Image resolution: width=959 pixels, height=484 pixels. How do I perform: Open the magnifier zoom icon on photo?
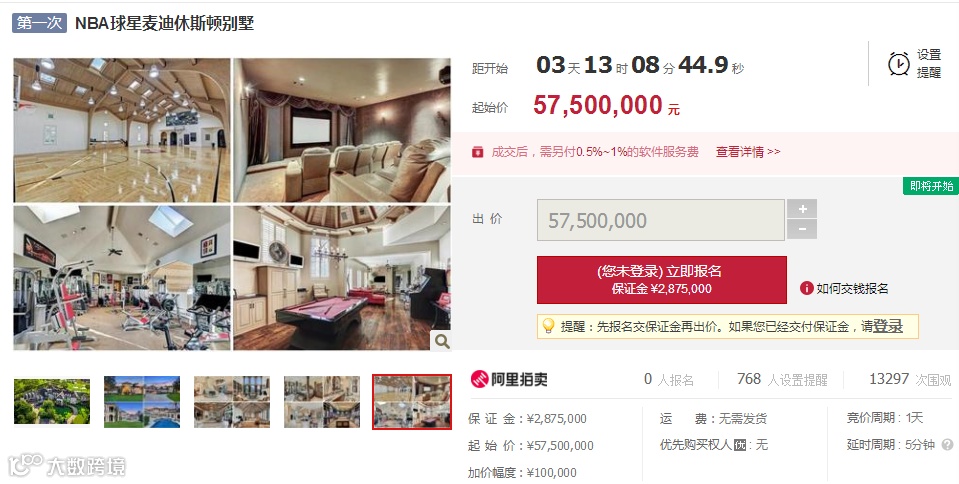coord(442,341)
